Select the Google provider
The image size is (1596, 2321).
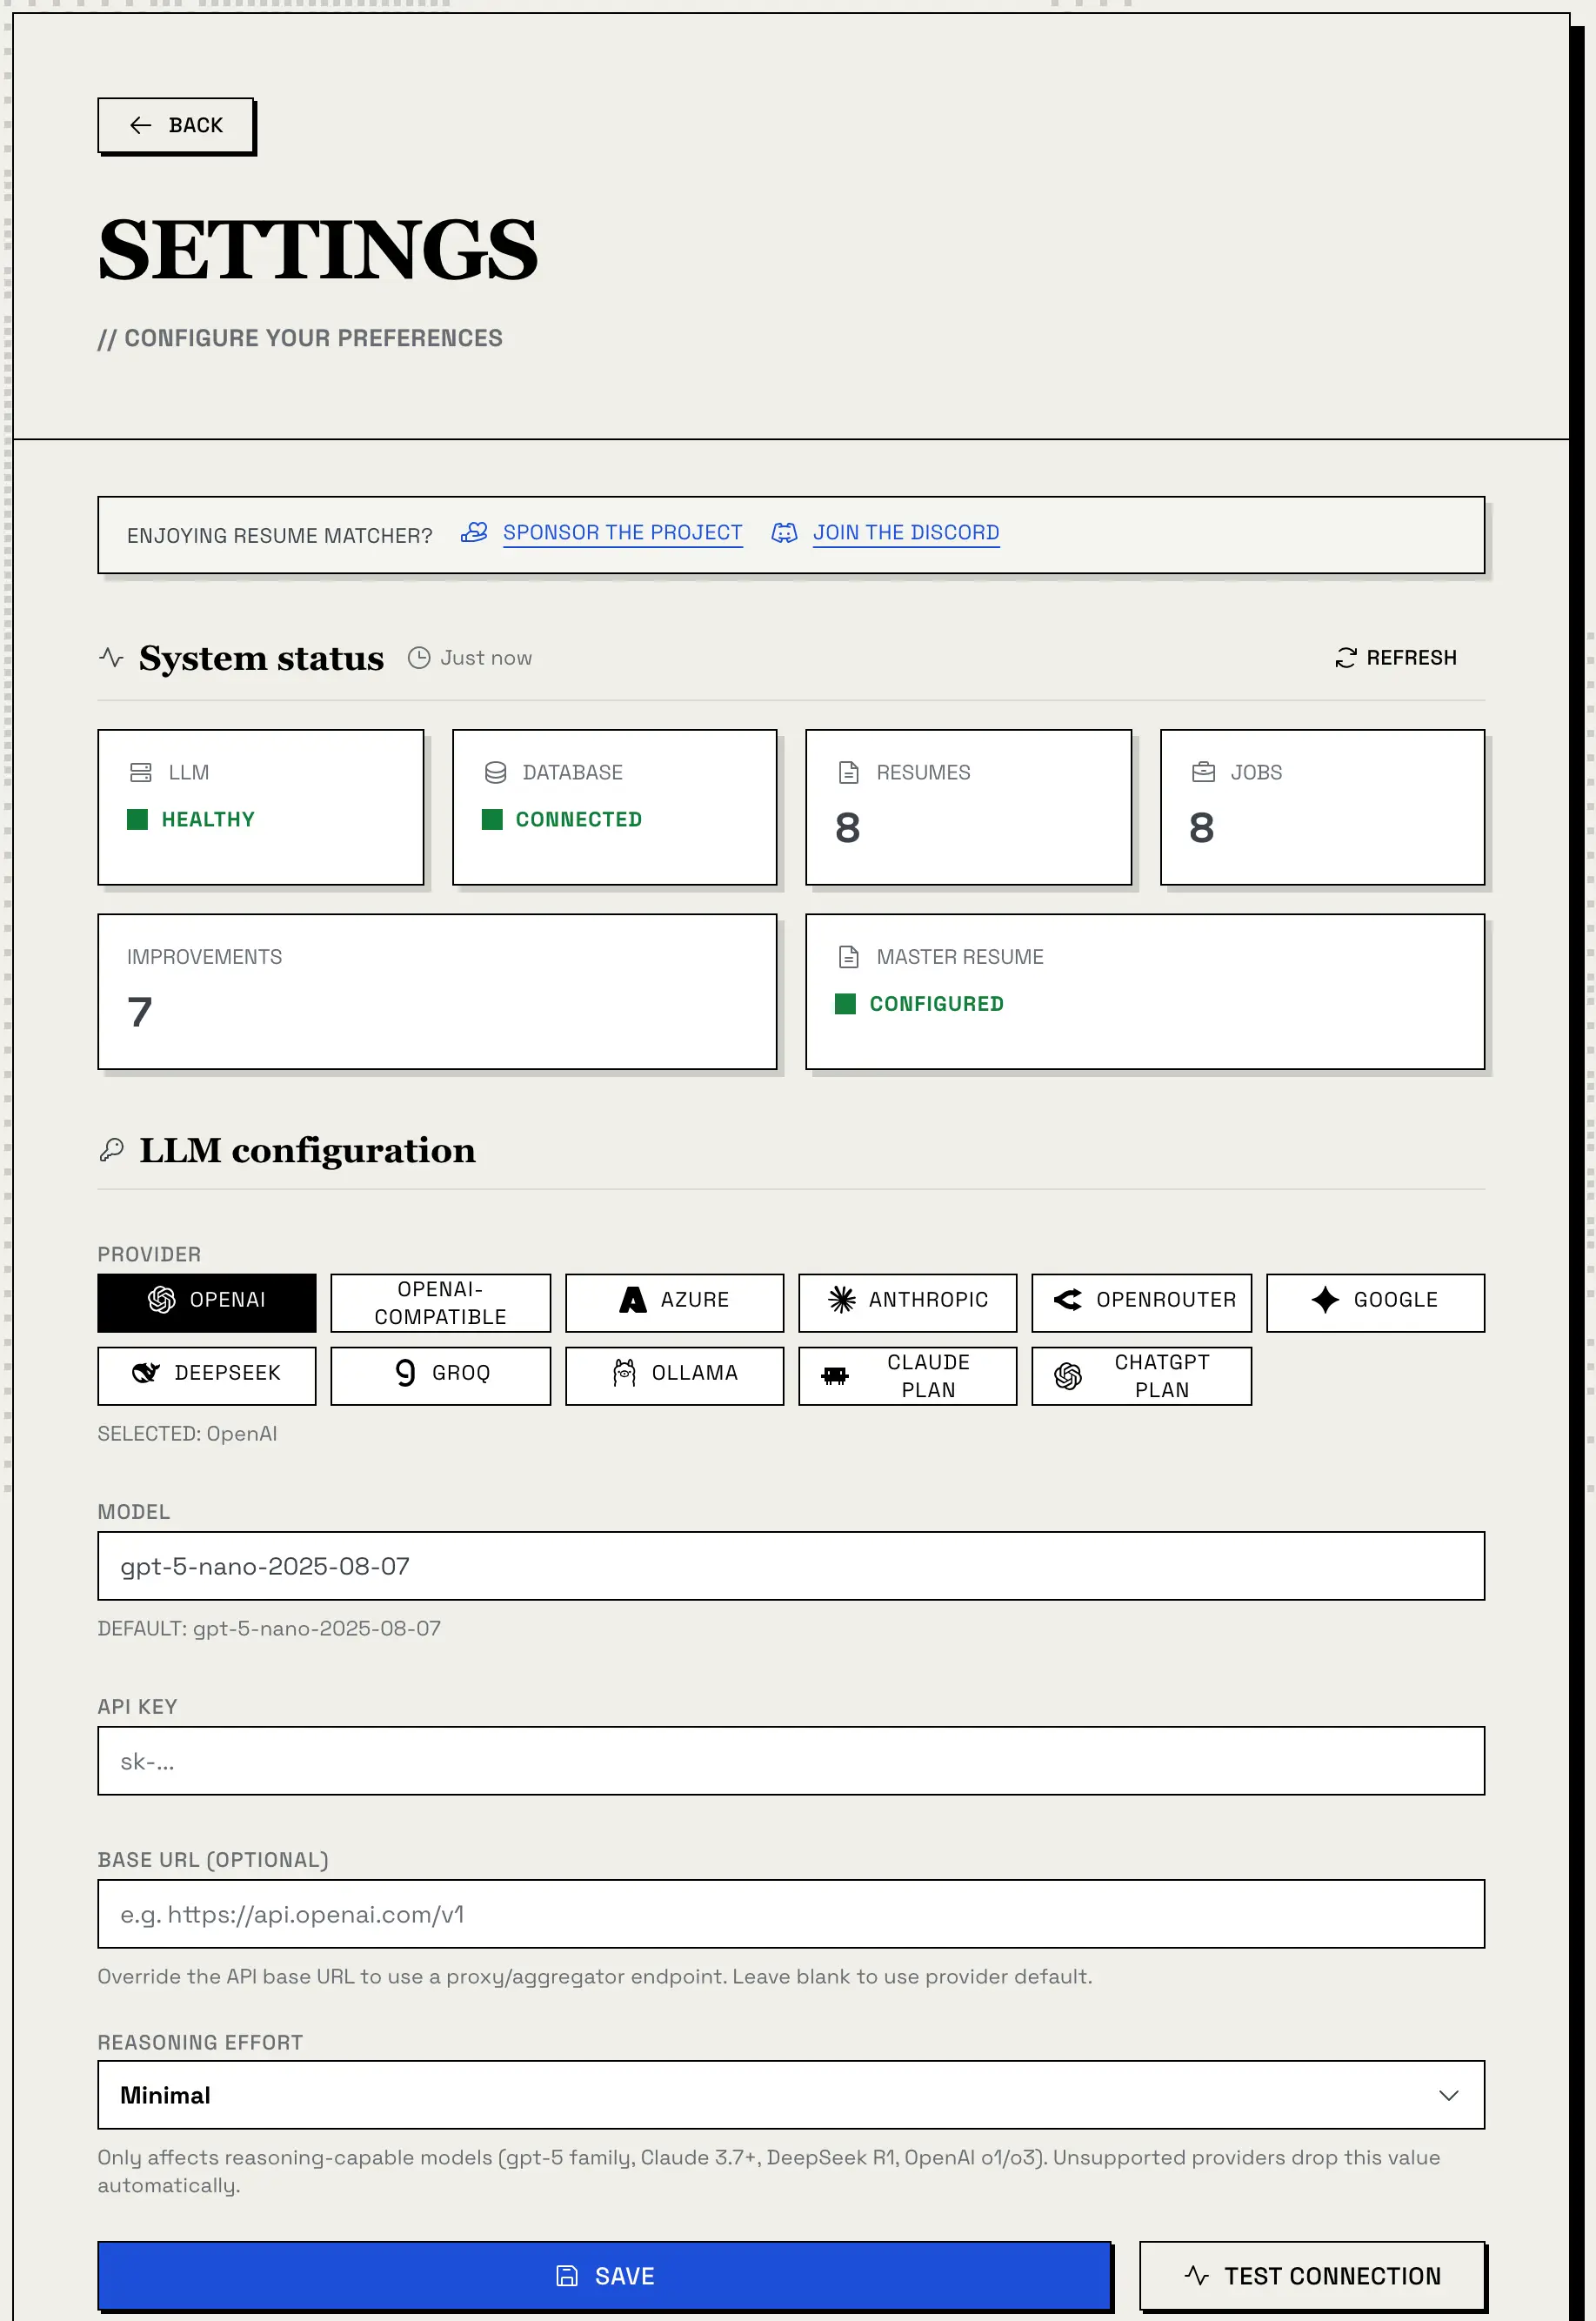click(x=1376, y=1303)
